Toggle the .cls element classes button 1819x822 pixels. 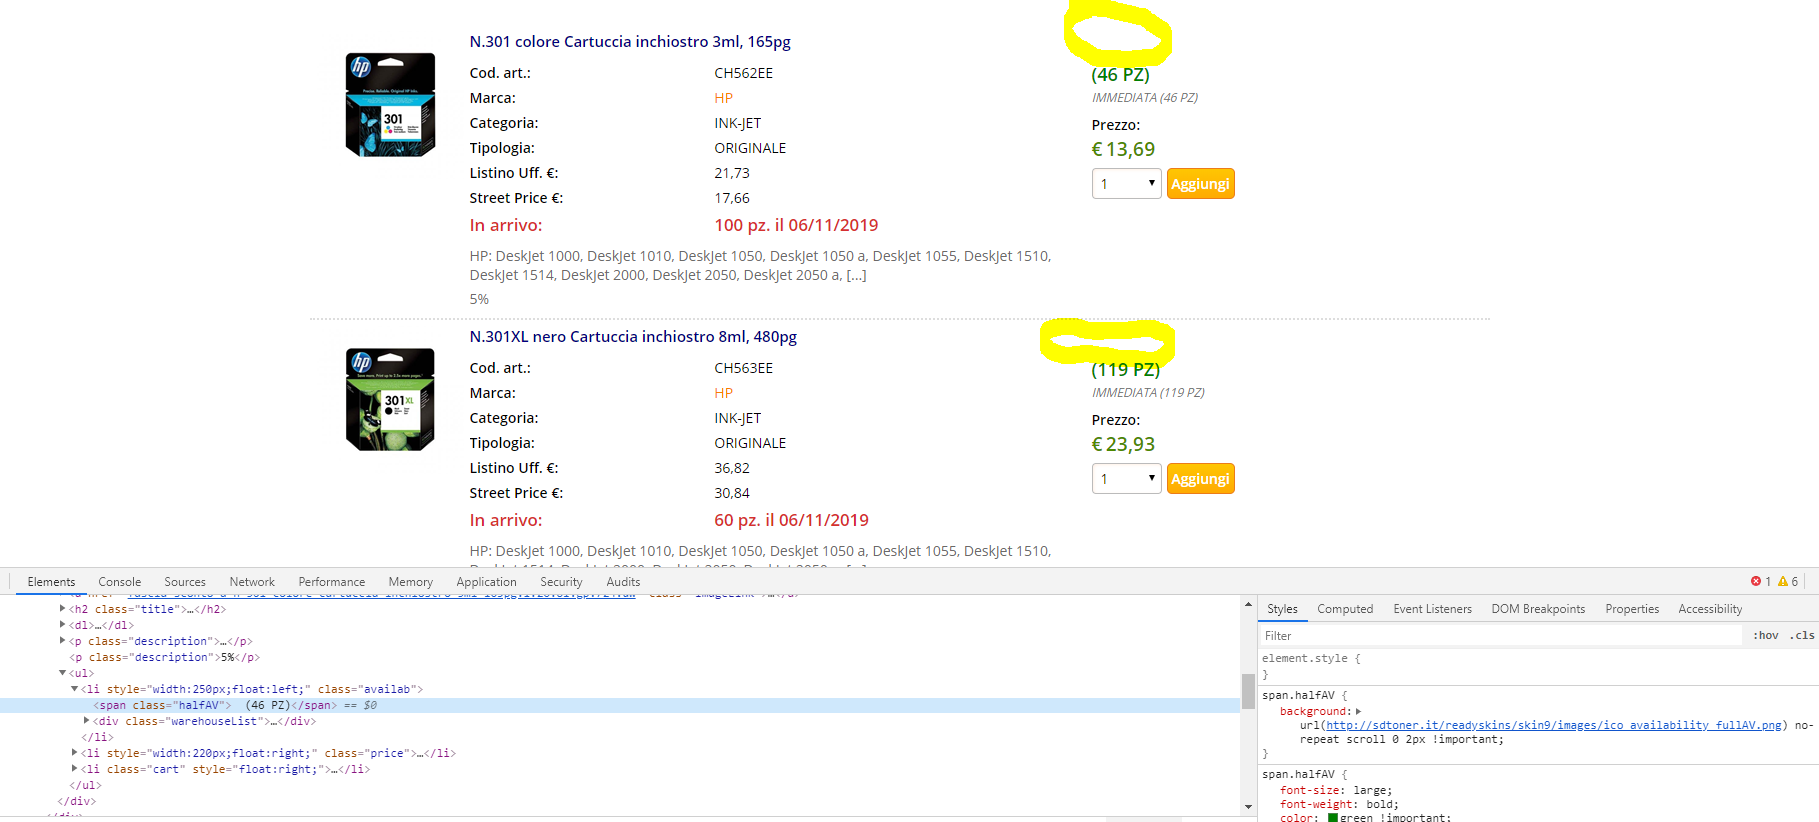pos(1803,636)
